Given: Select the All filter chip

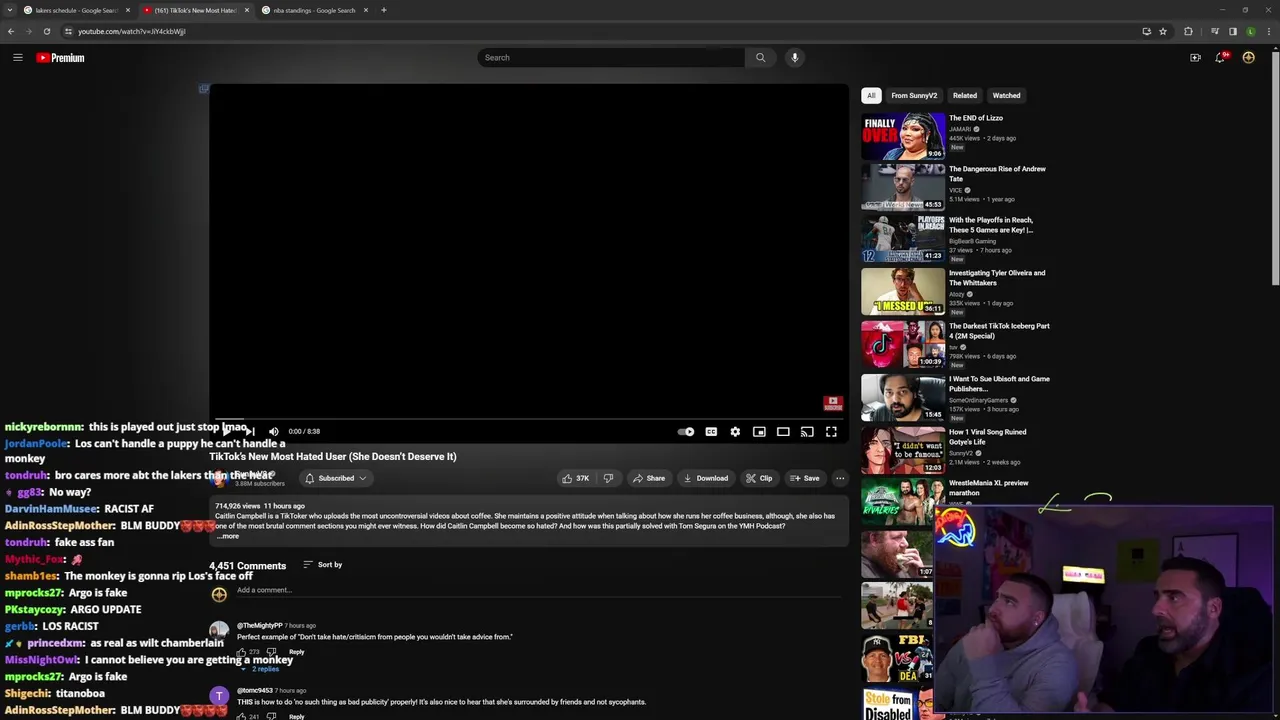Looking at the screenshot, I should pos(871,96).
